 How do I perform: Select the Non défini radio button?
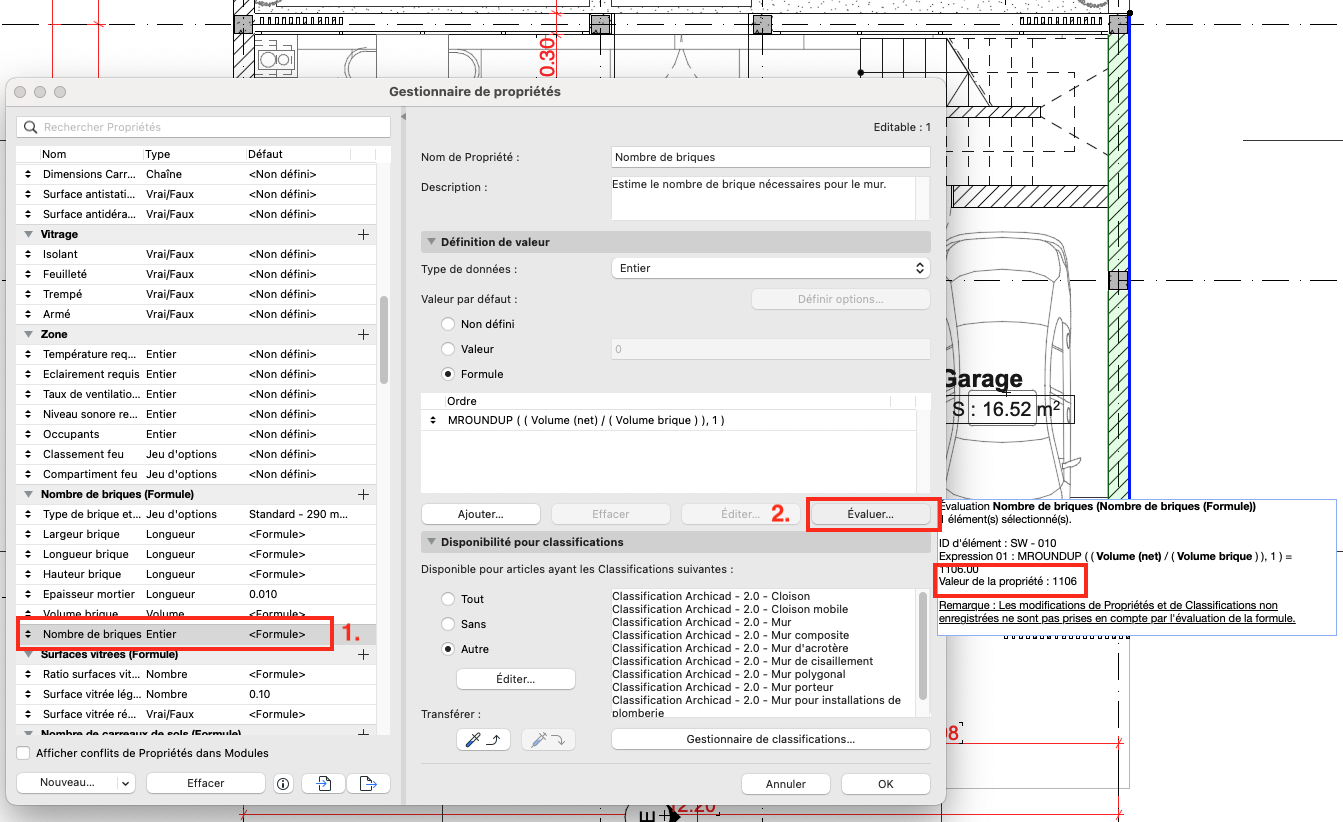pyautogui.click(x=448, y=324)
